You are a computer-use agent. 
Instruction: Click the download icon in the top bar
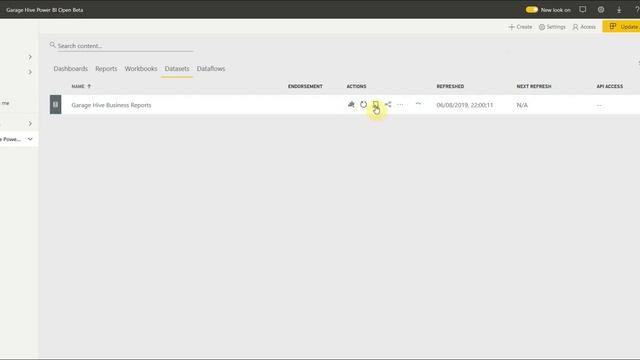pos(619,9)
